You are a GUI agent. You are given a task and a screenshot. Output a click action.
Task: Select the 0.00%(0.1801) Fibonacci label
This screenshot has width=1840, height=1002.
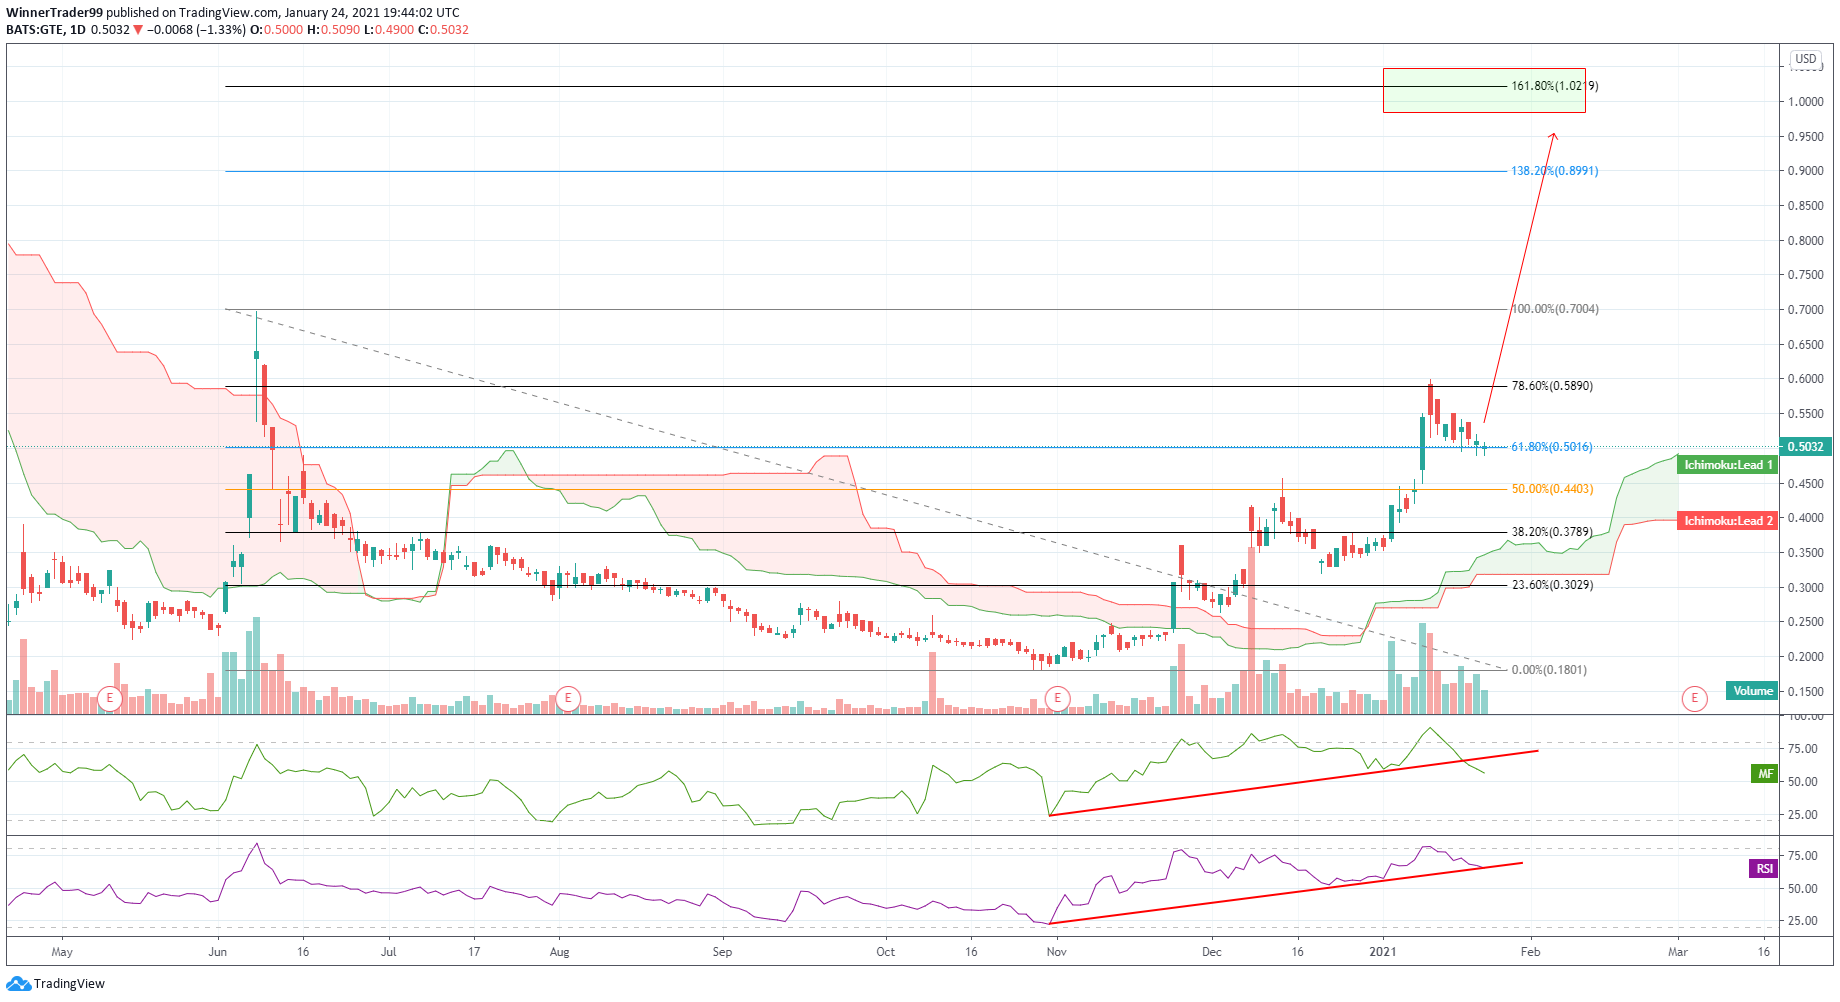coord(1548,670)
